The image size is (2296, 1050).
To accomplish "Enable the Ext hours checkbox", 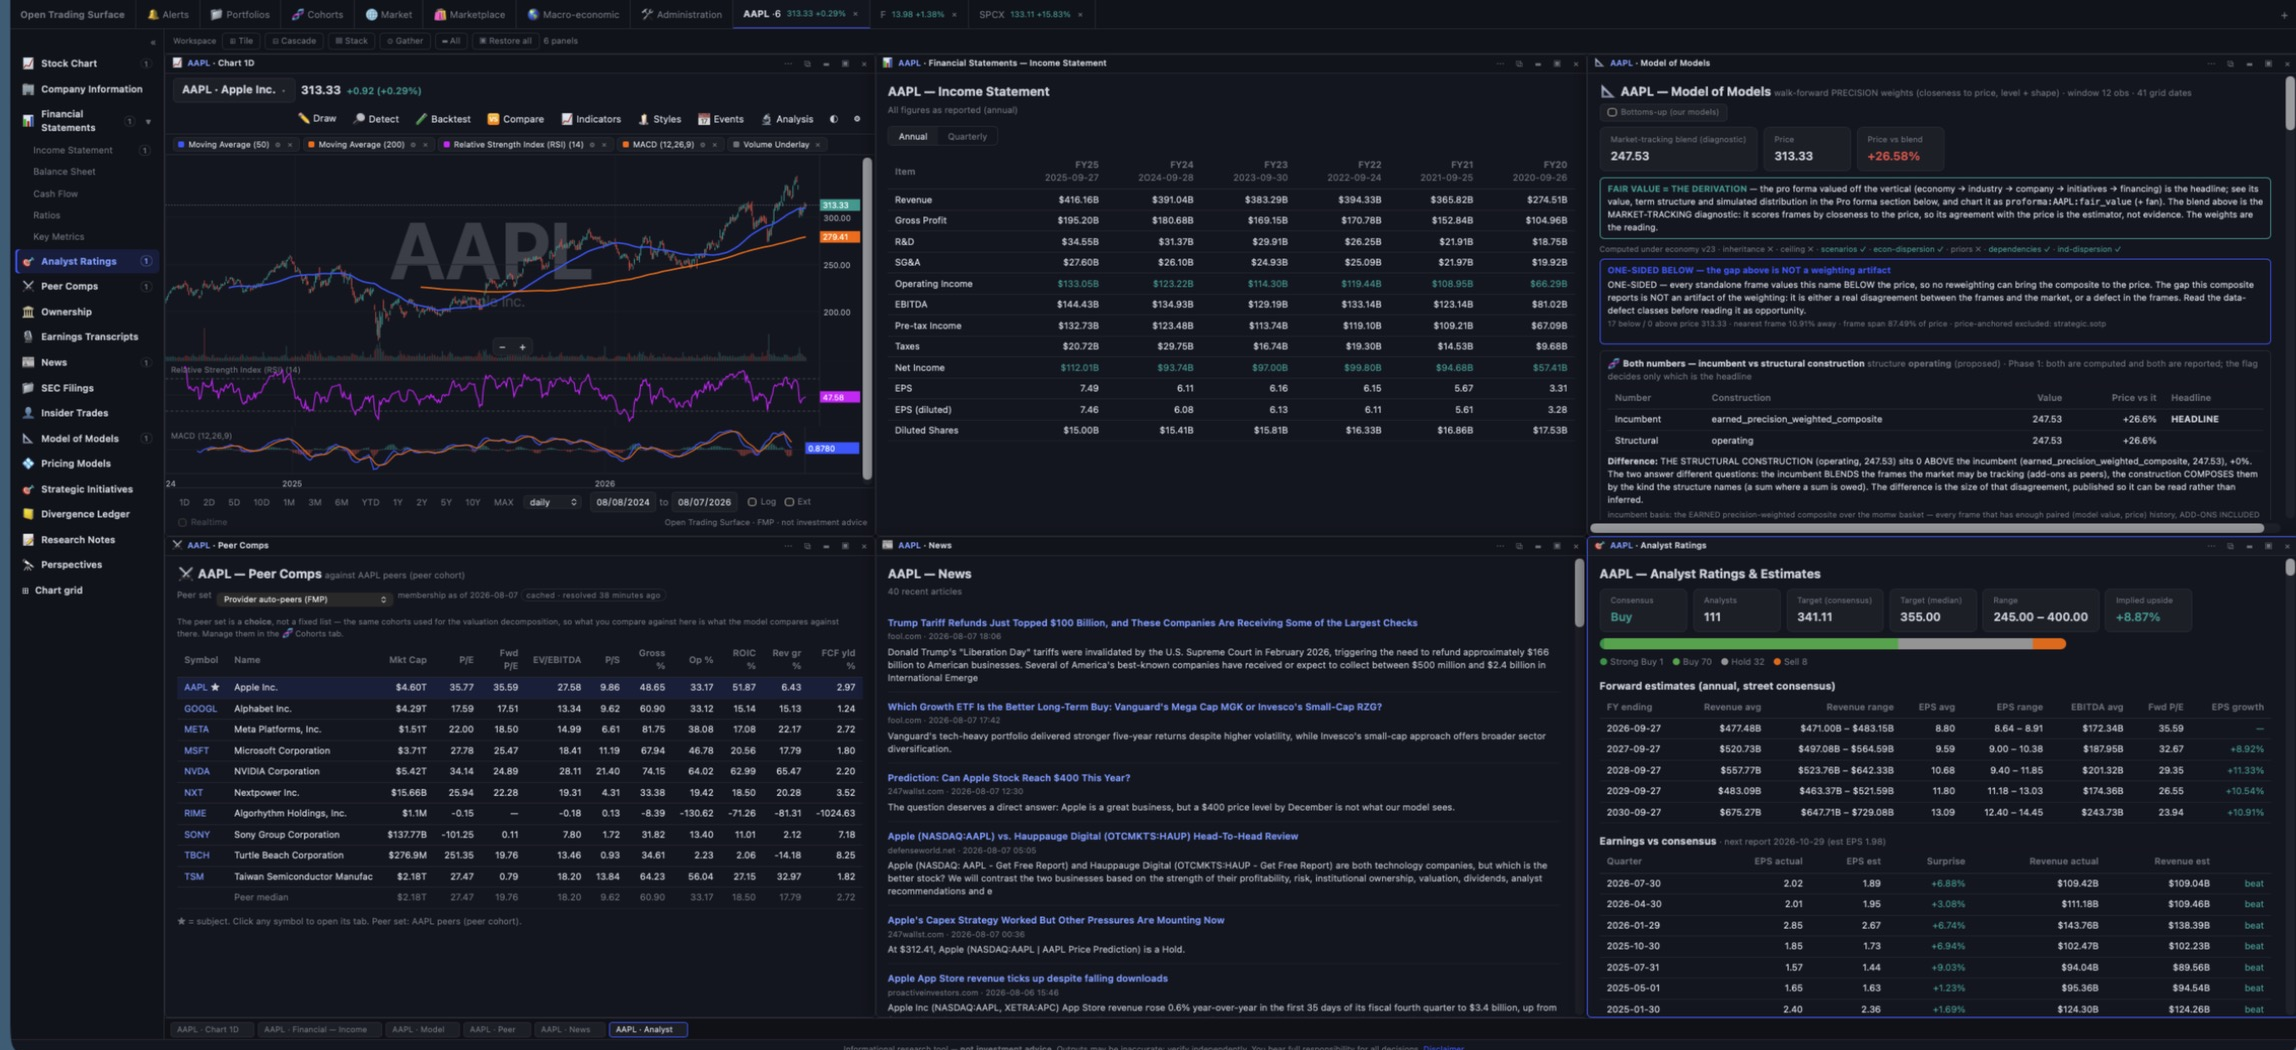I will [x=789, y=502].
